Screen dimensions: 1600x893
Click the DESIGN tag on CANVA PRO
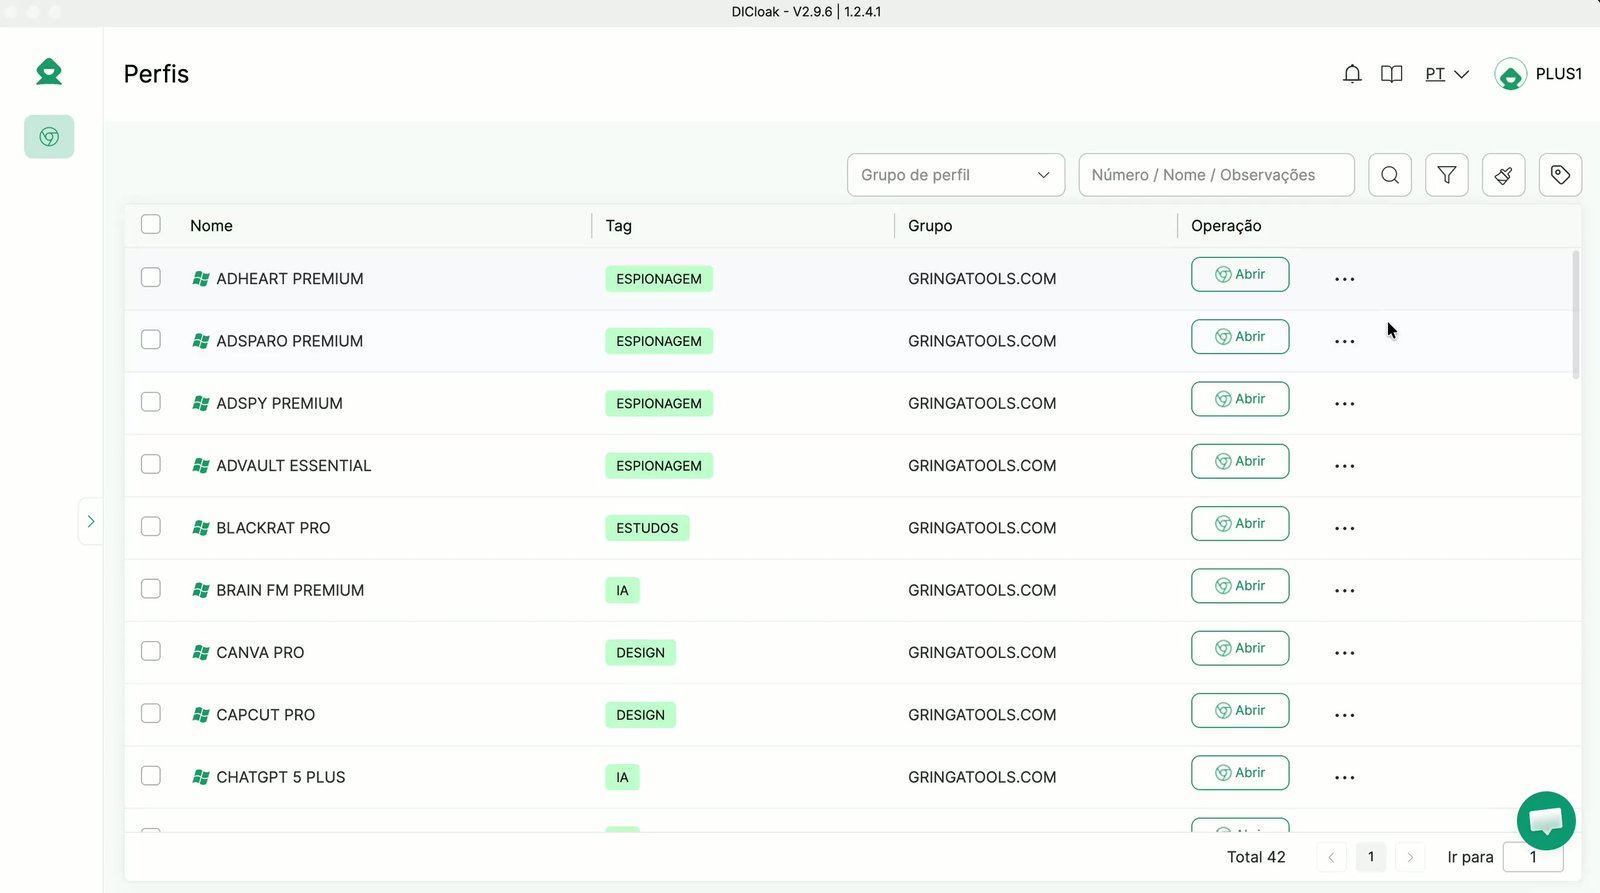(x=640, y=653)
